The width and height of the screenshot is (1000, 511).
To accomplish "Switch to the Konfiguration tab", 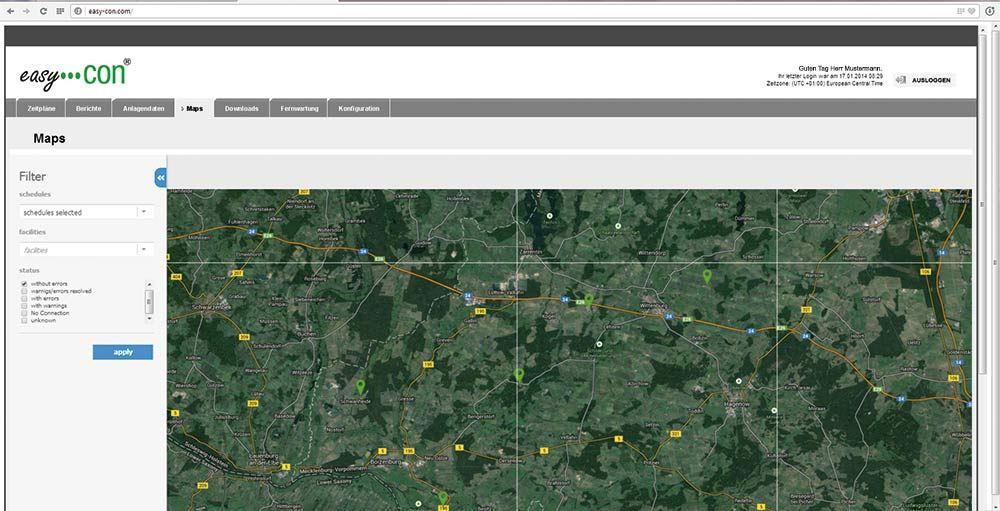I will tap(359, 108).
